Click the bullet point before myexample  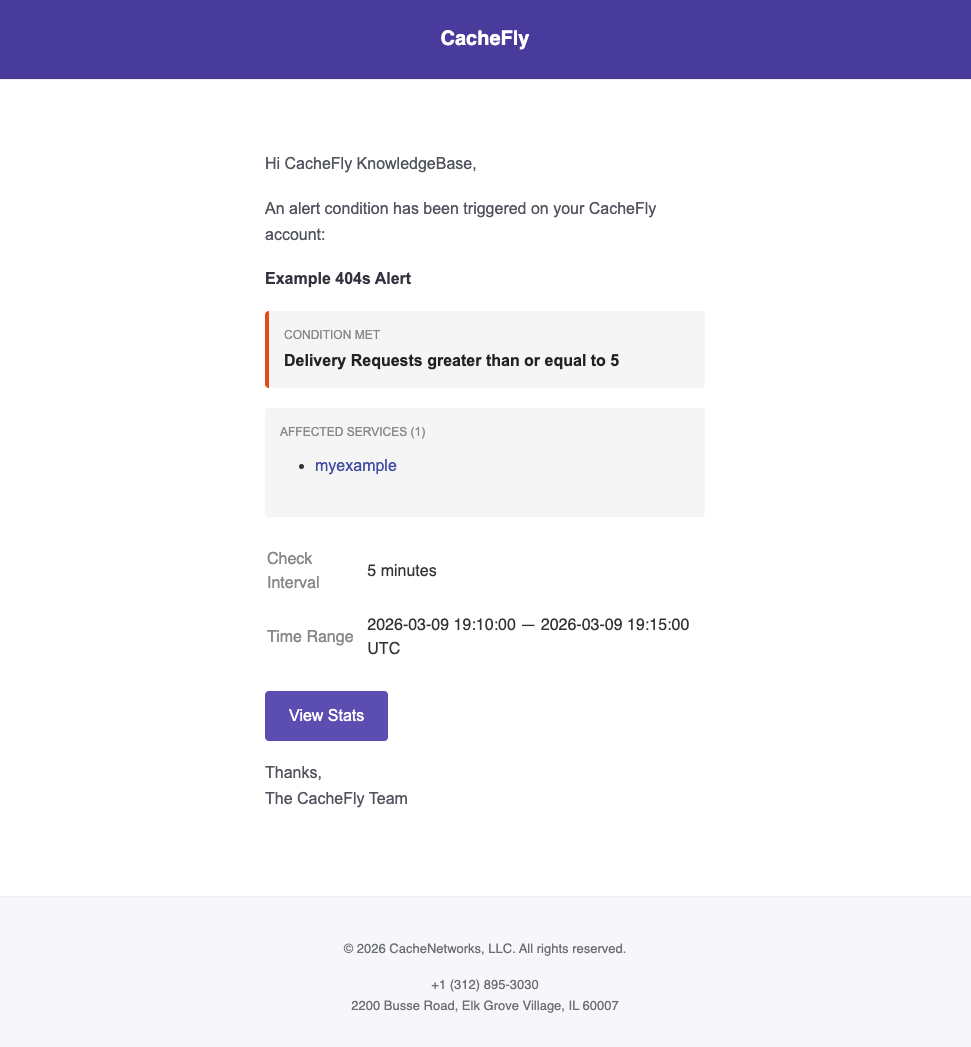click(302, 467)
